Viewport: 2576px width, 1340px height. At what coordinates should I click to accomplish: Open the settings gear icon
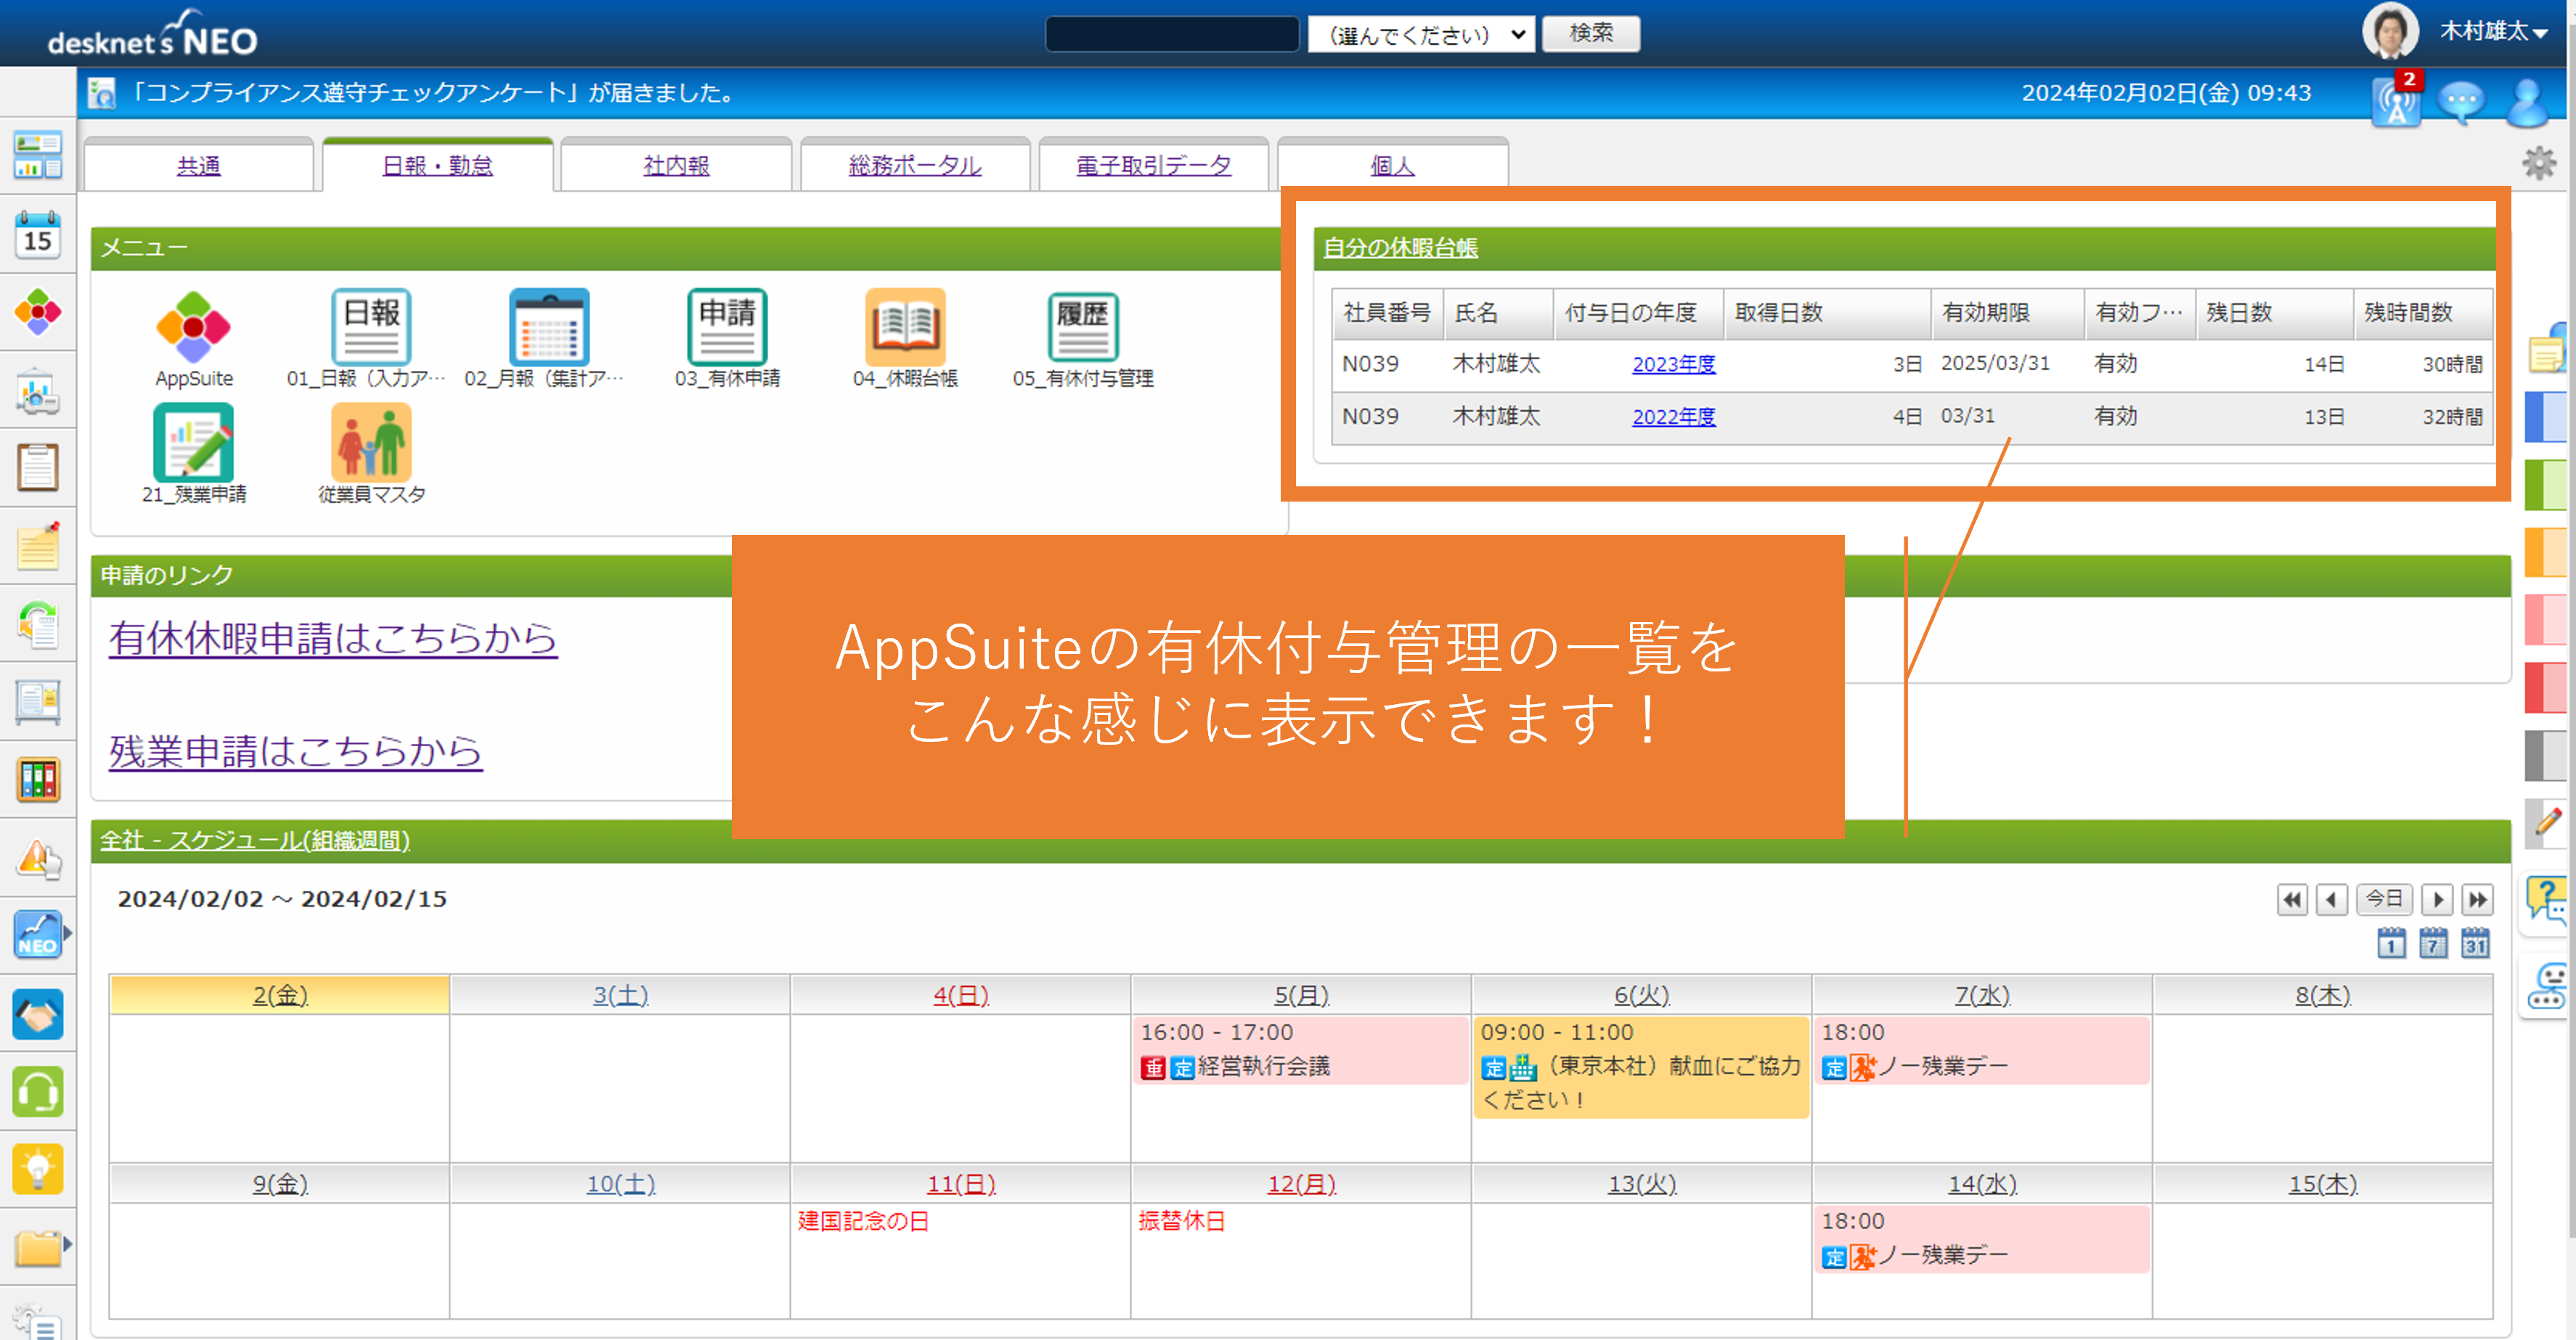(2538, 163)
